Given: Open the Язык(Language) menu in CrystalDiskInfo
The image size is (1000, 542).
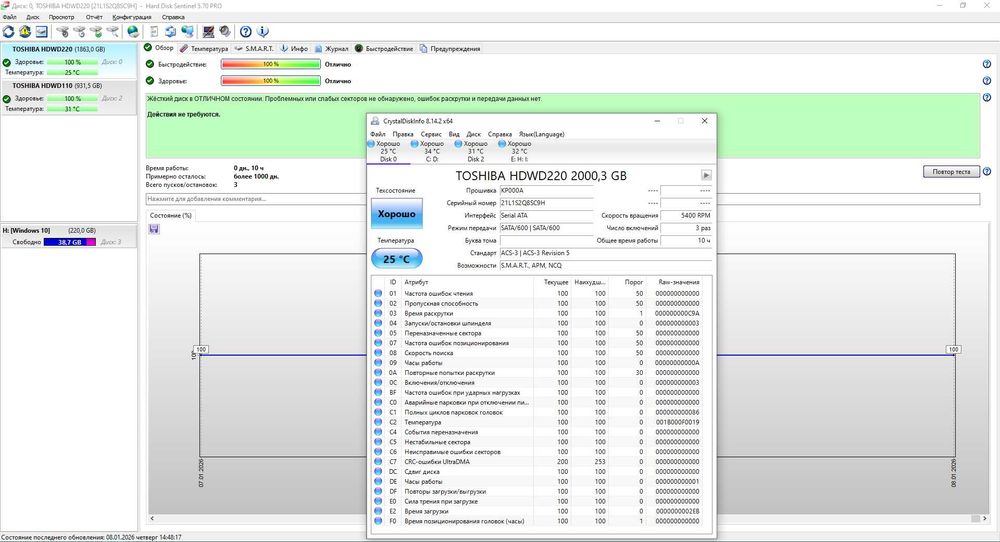Looking at the screenshot, I should point(541,134).
